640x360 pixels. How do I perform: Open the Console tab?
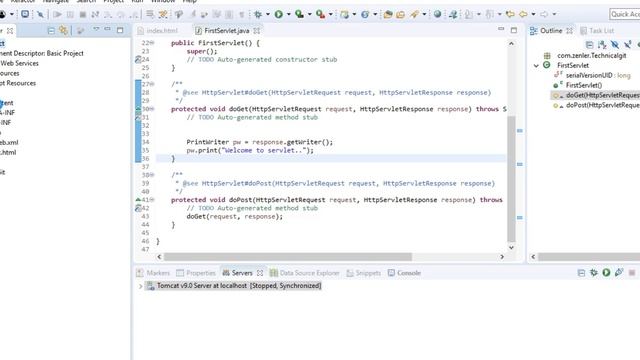[x=404, y=273]
